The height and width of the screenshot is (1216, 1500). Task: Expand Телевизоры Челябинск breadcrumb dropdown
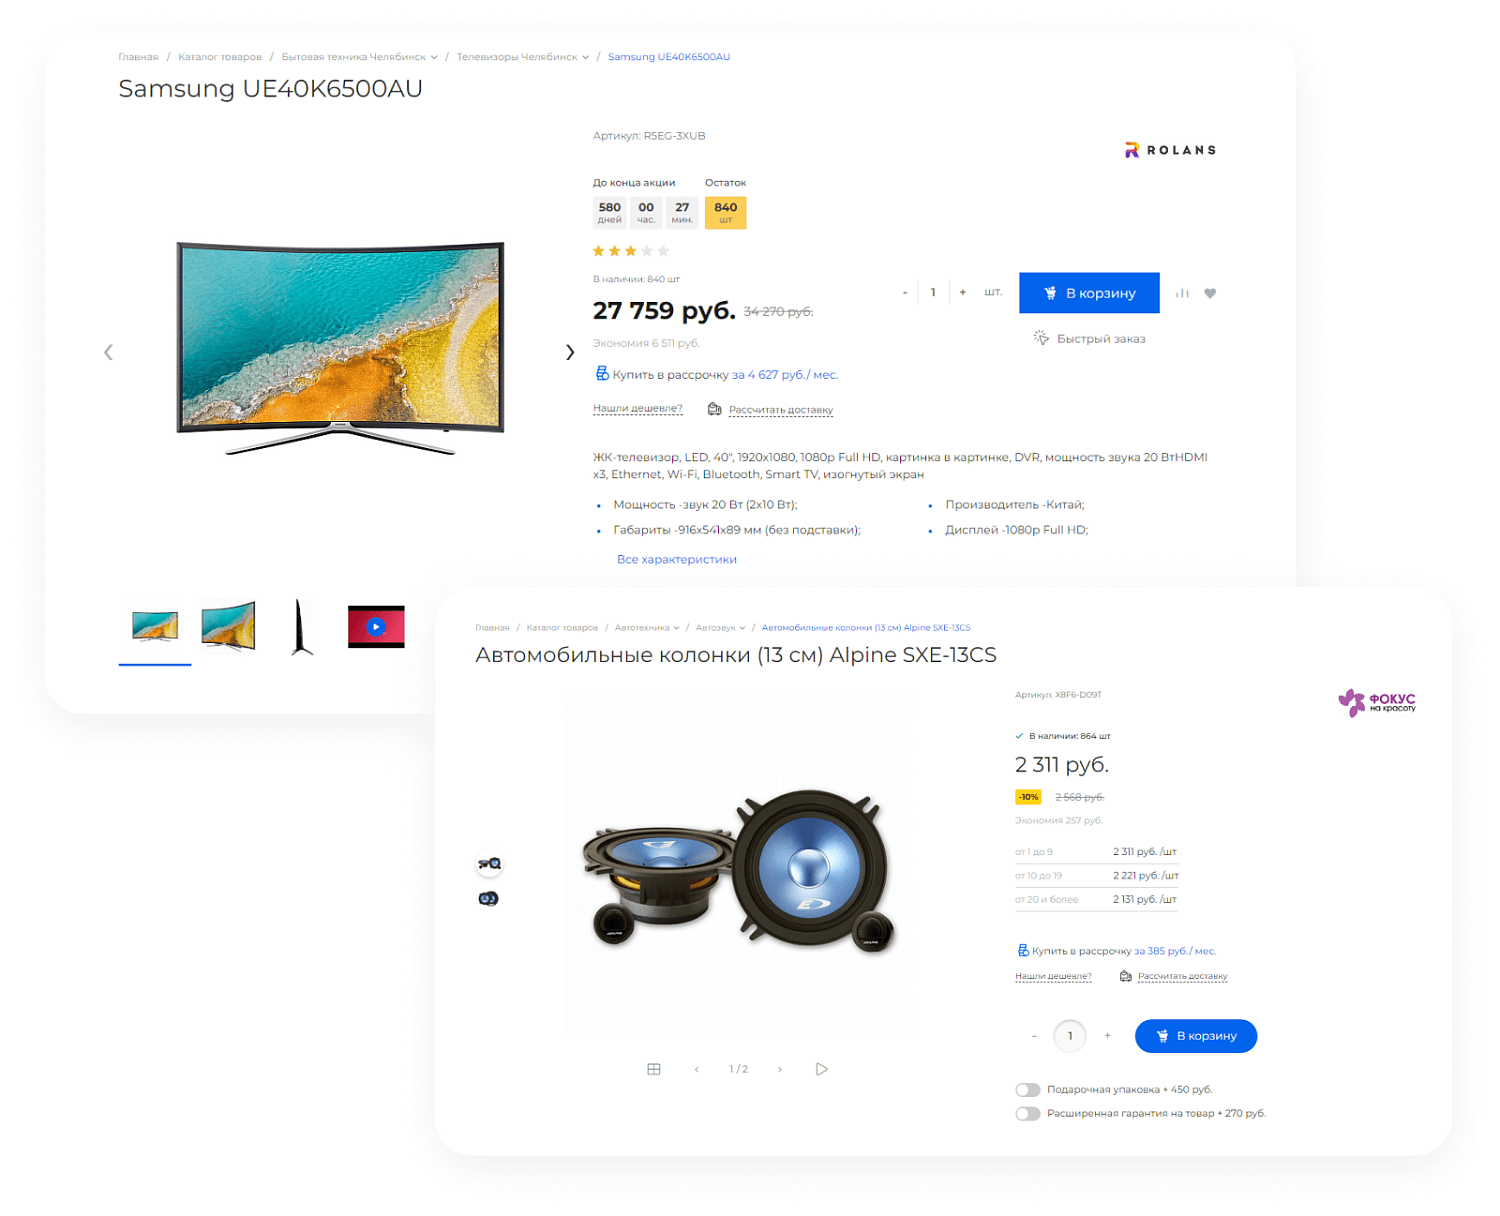click(586, 57)
